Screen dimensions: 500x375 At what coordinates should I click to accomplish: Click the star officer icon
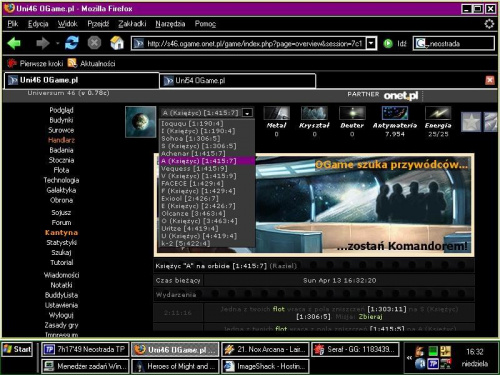(471, 122)
